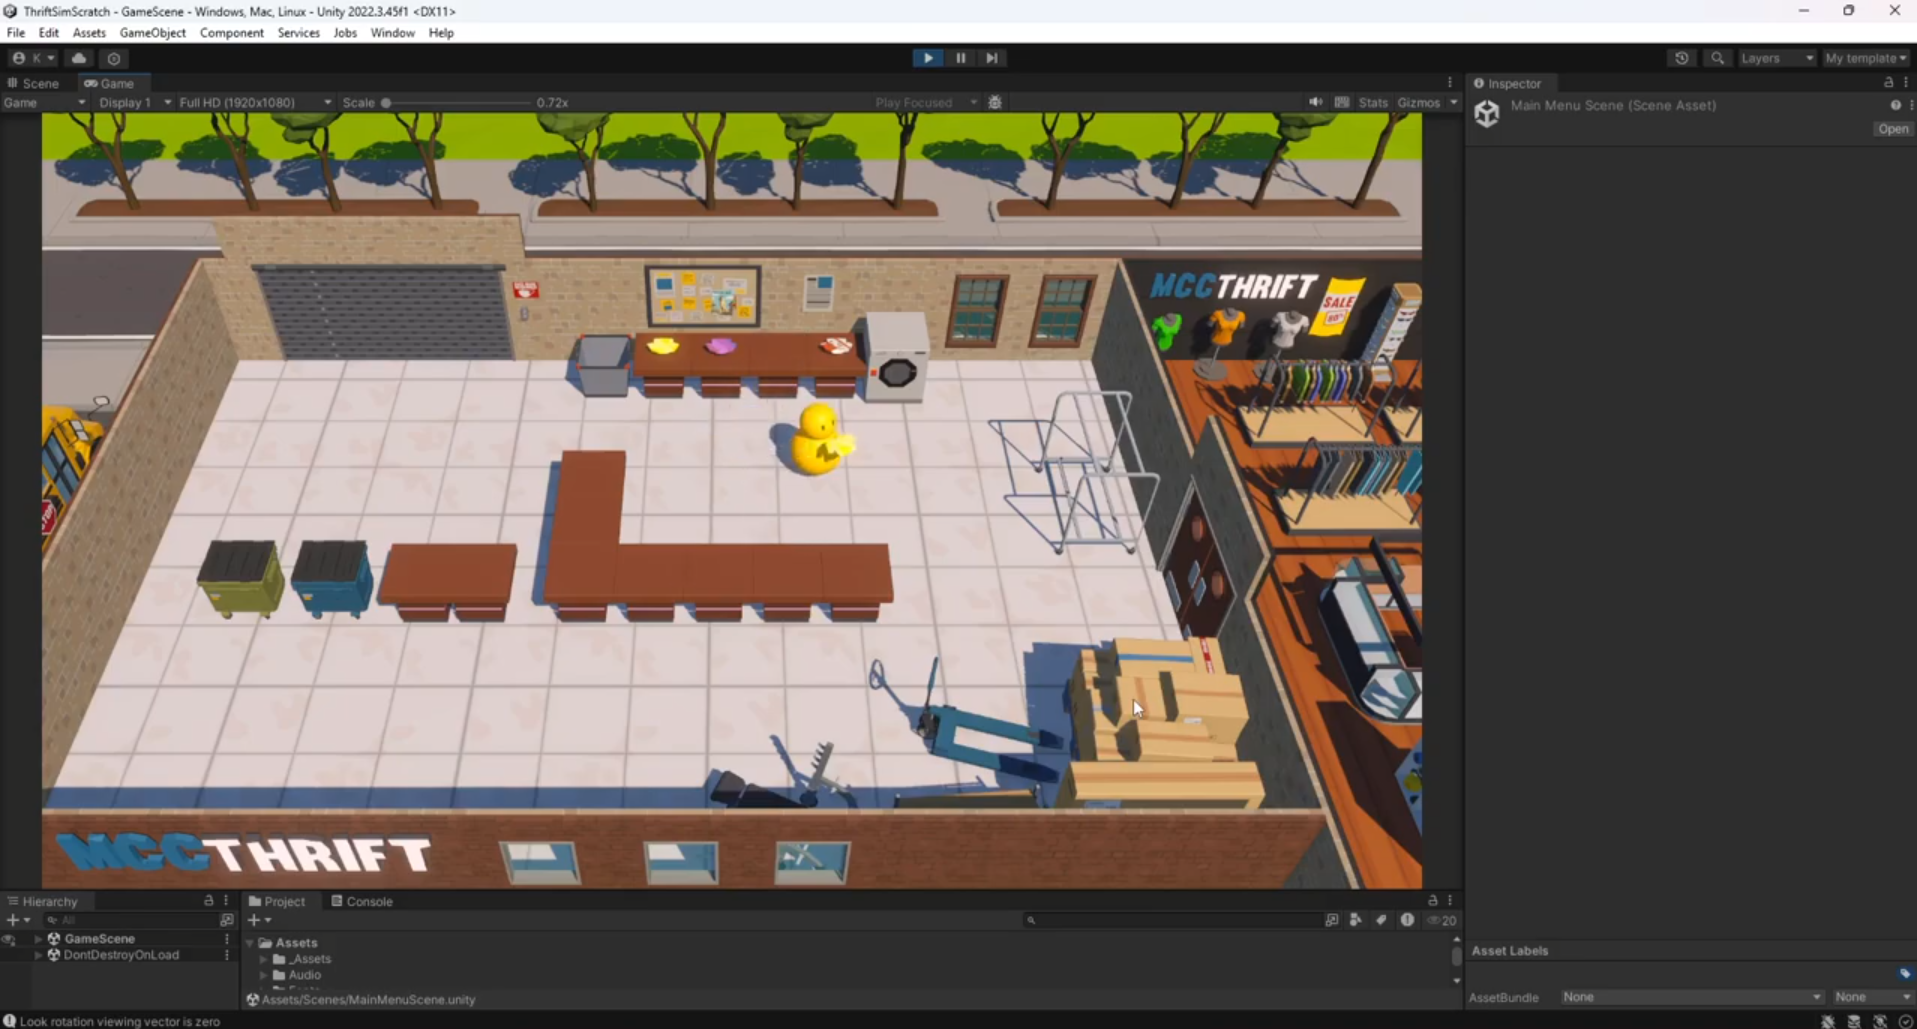Open DontDestroyOnLoad options kebab menu
Viewport: 1917px width, 1029px height.
click(x=227, y=955)
